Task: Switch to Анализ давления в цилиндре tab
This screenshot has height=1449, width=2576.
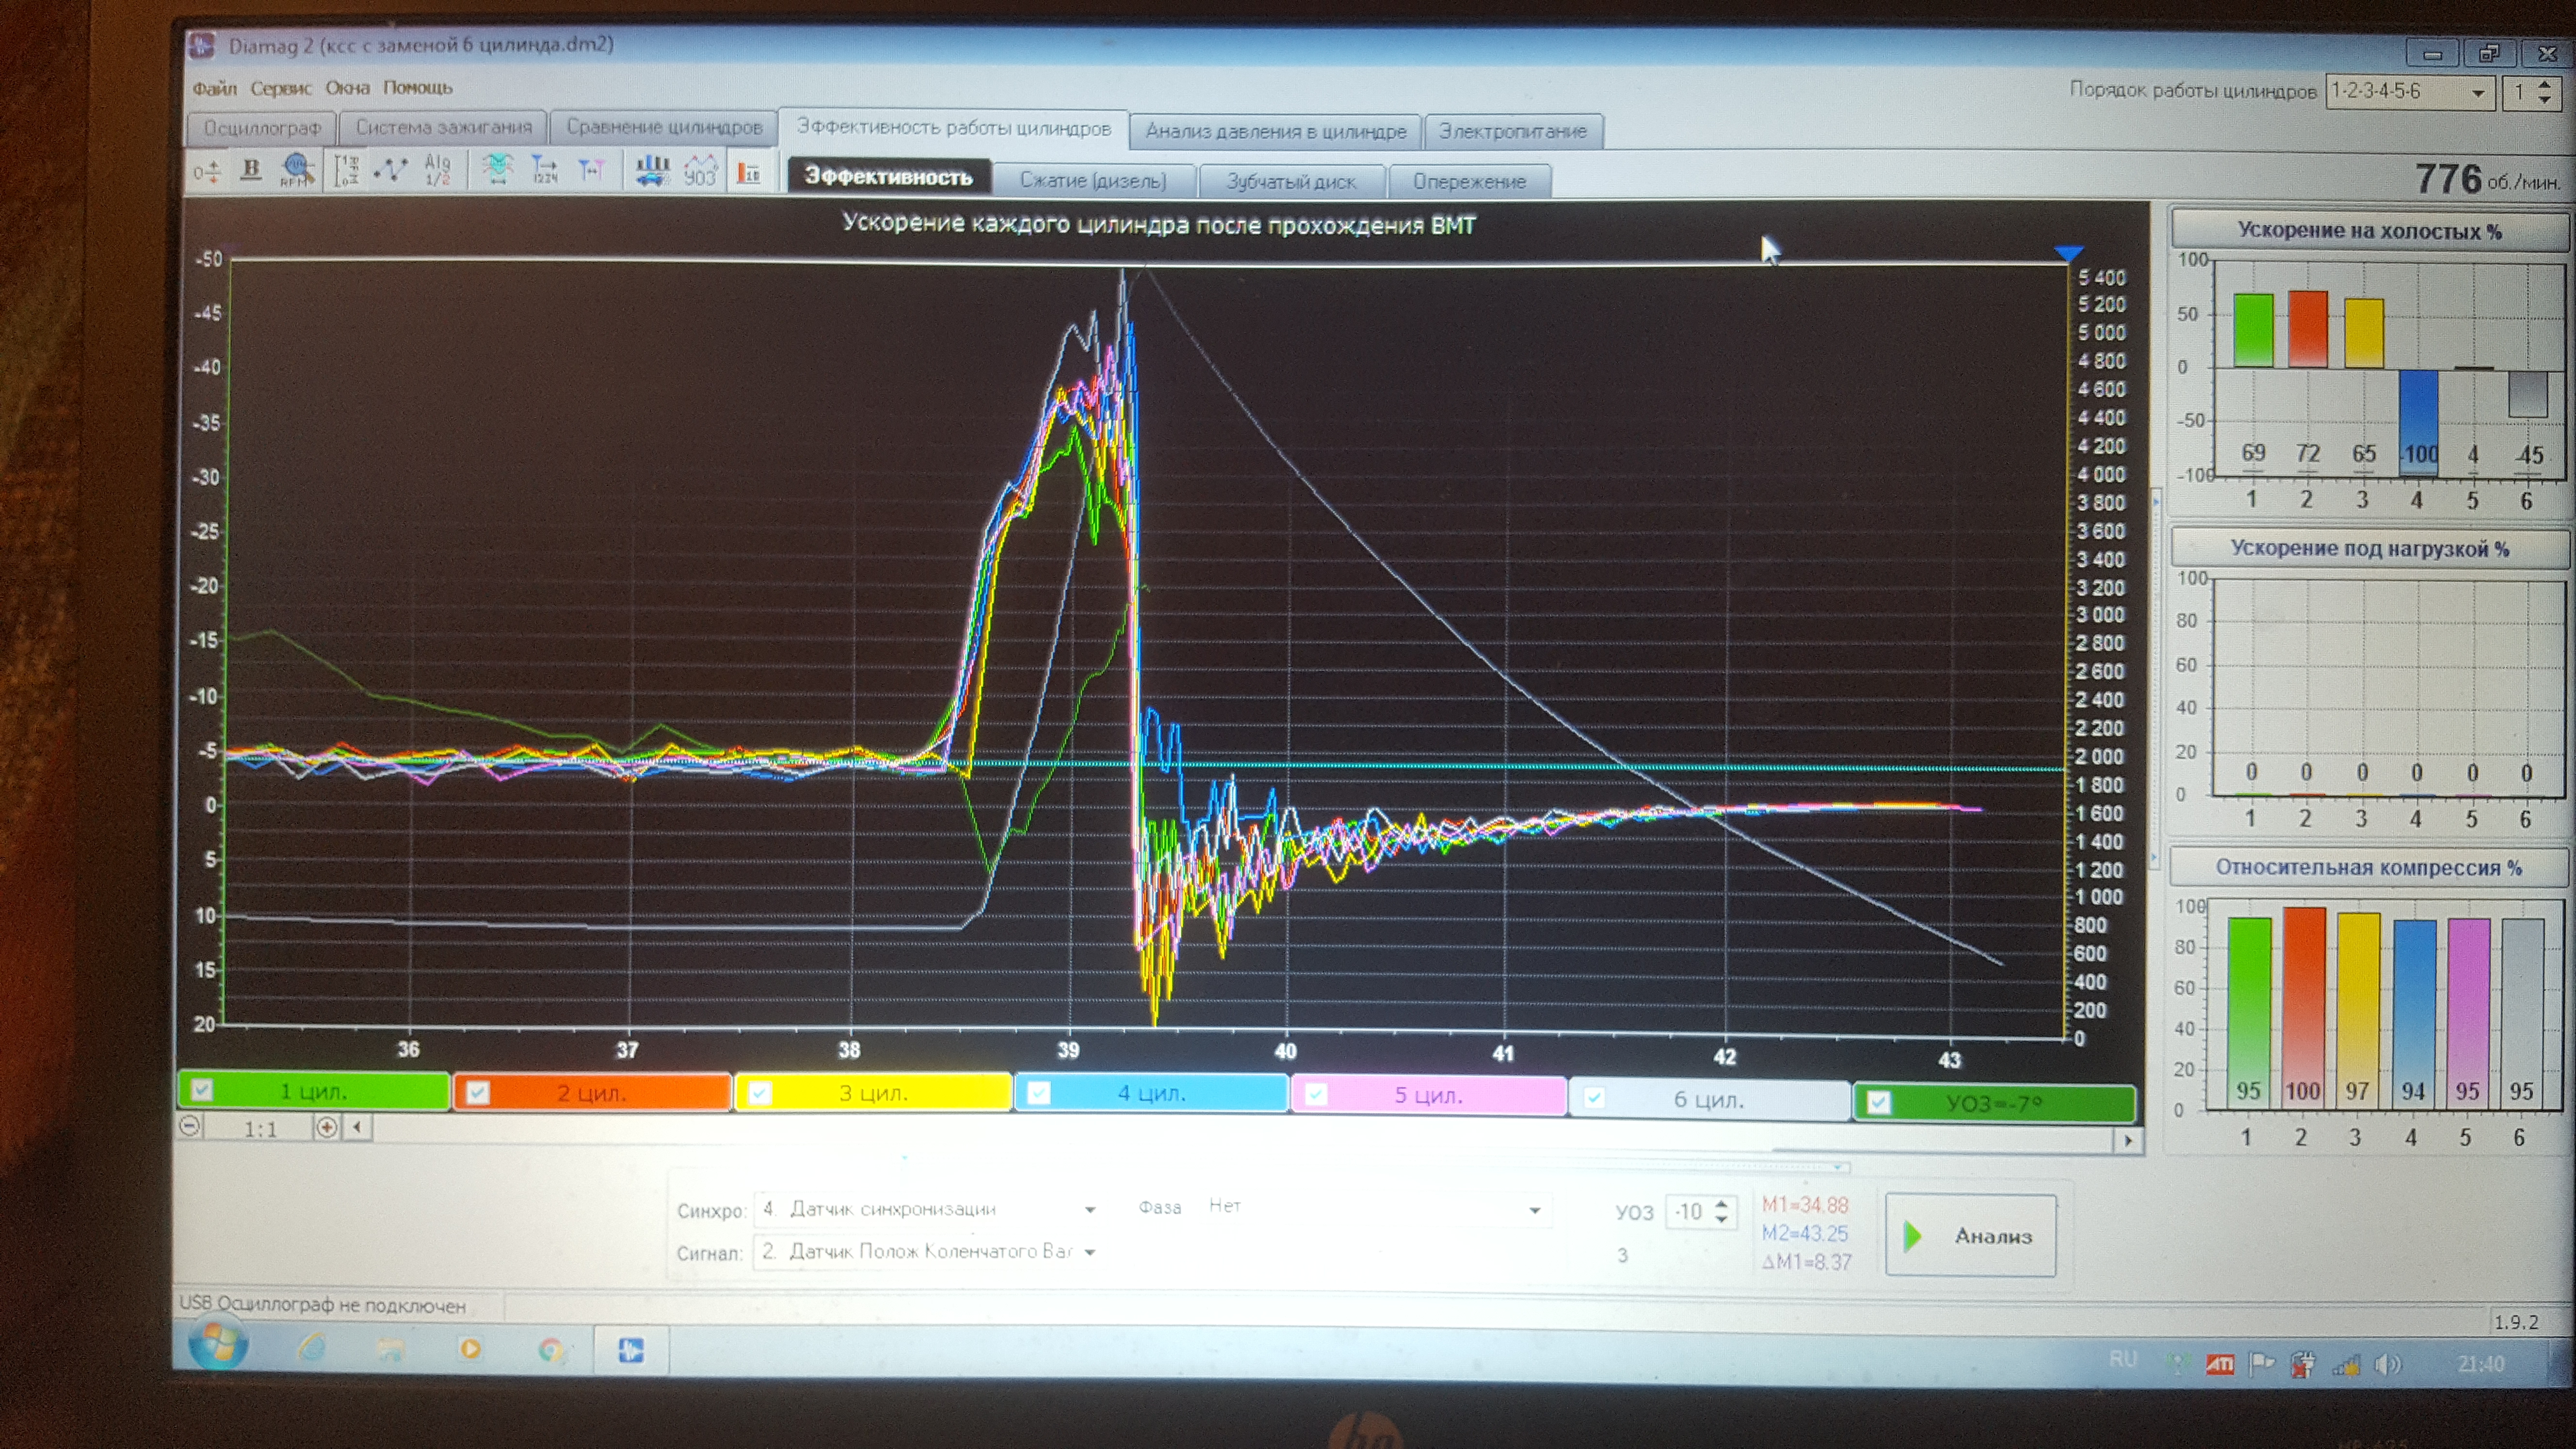Action: click(x=1275, y=131)
